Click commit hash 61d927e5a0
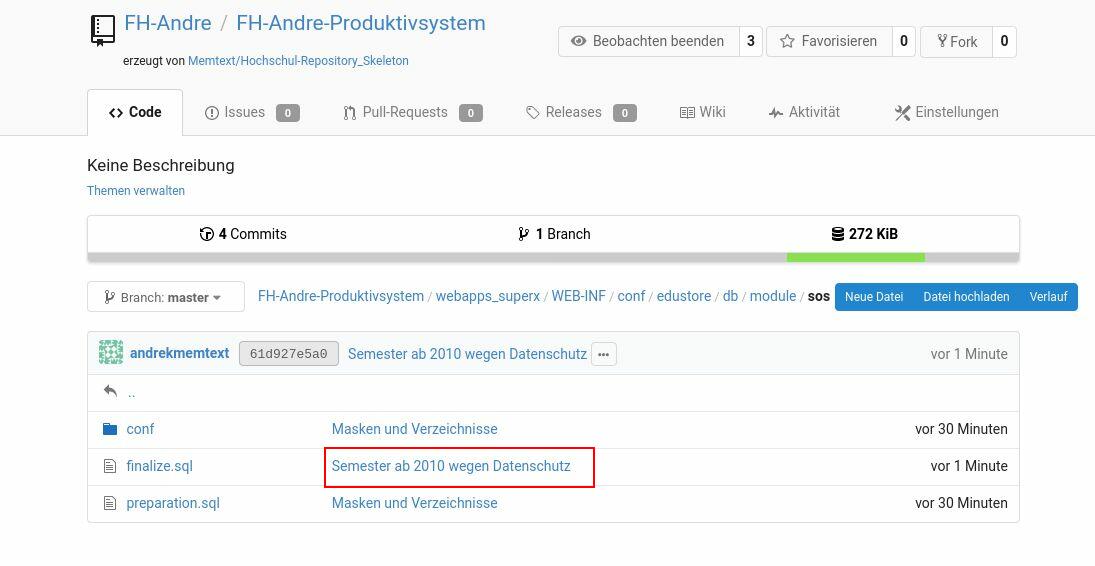 click(288, 354)
